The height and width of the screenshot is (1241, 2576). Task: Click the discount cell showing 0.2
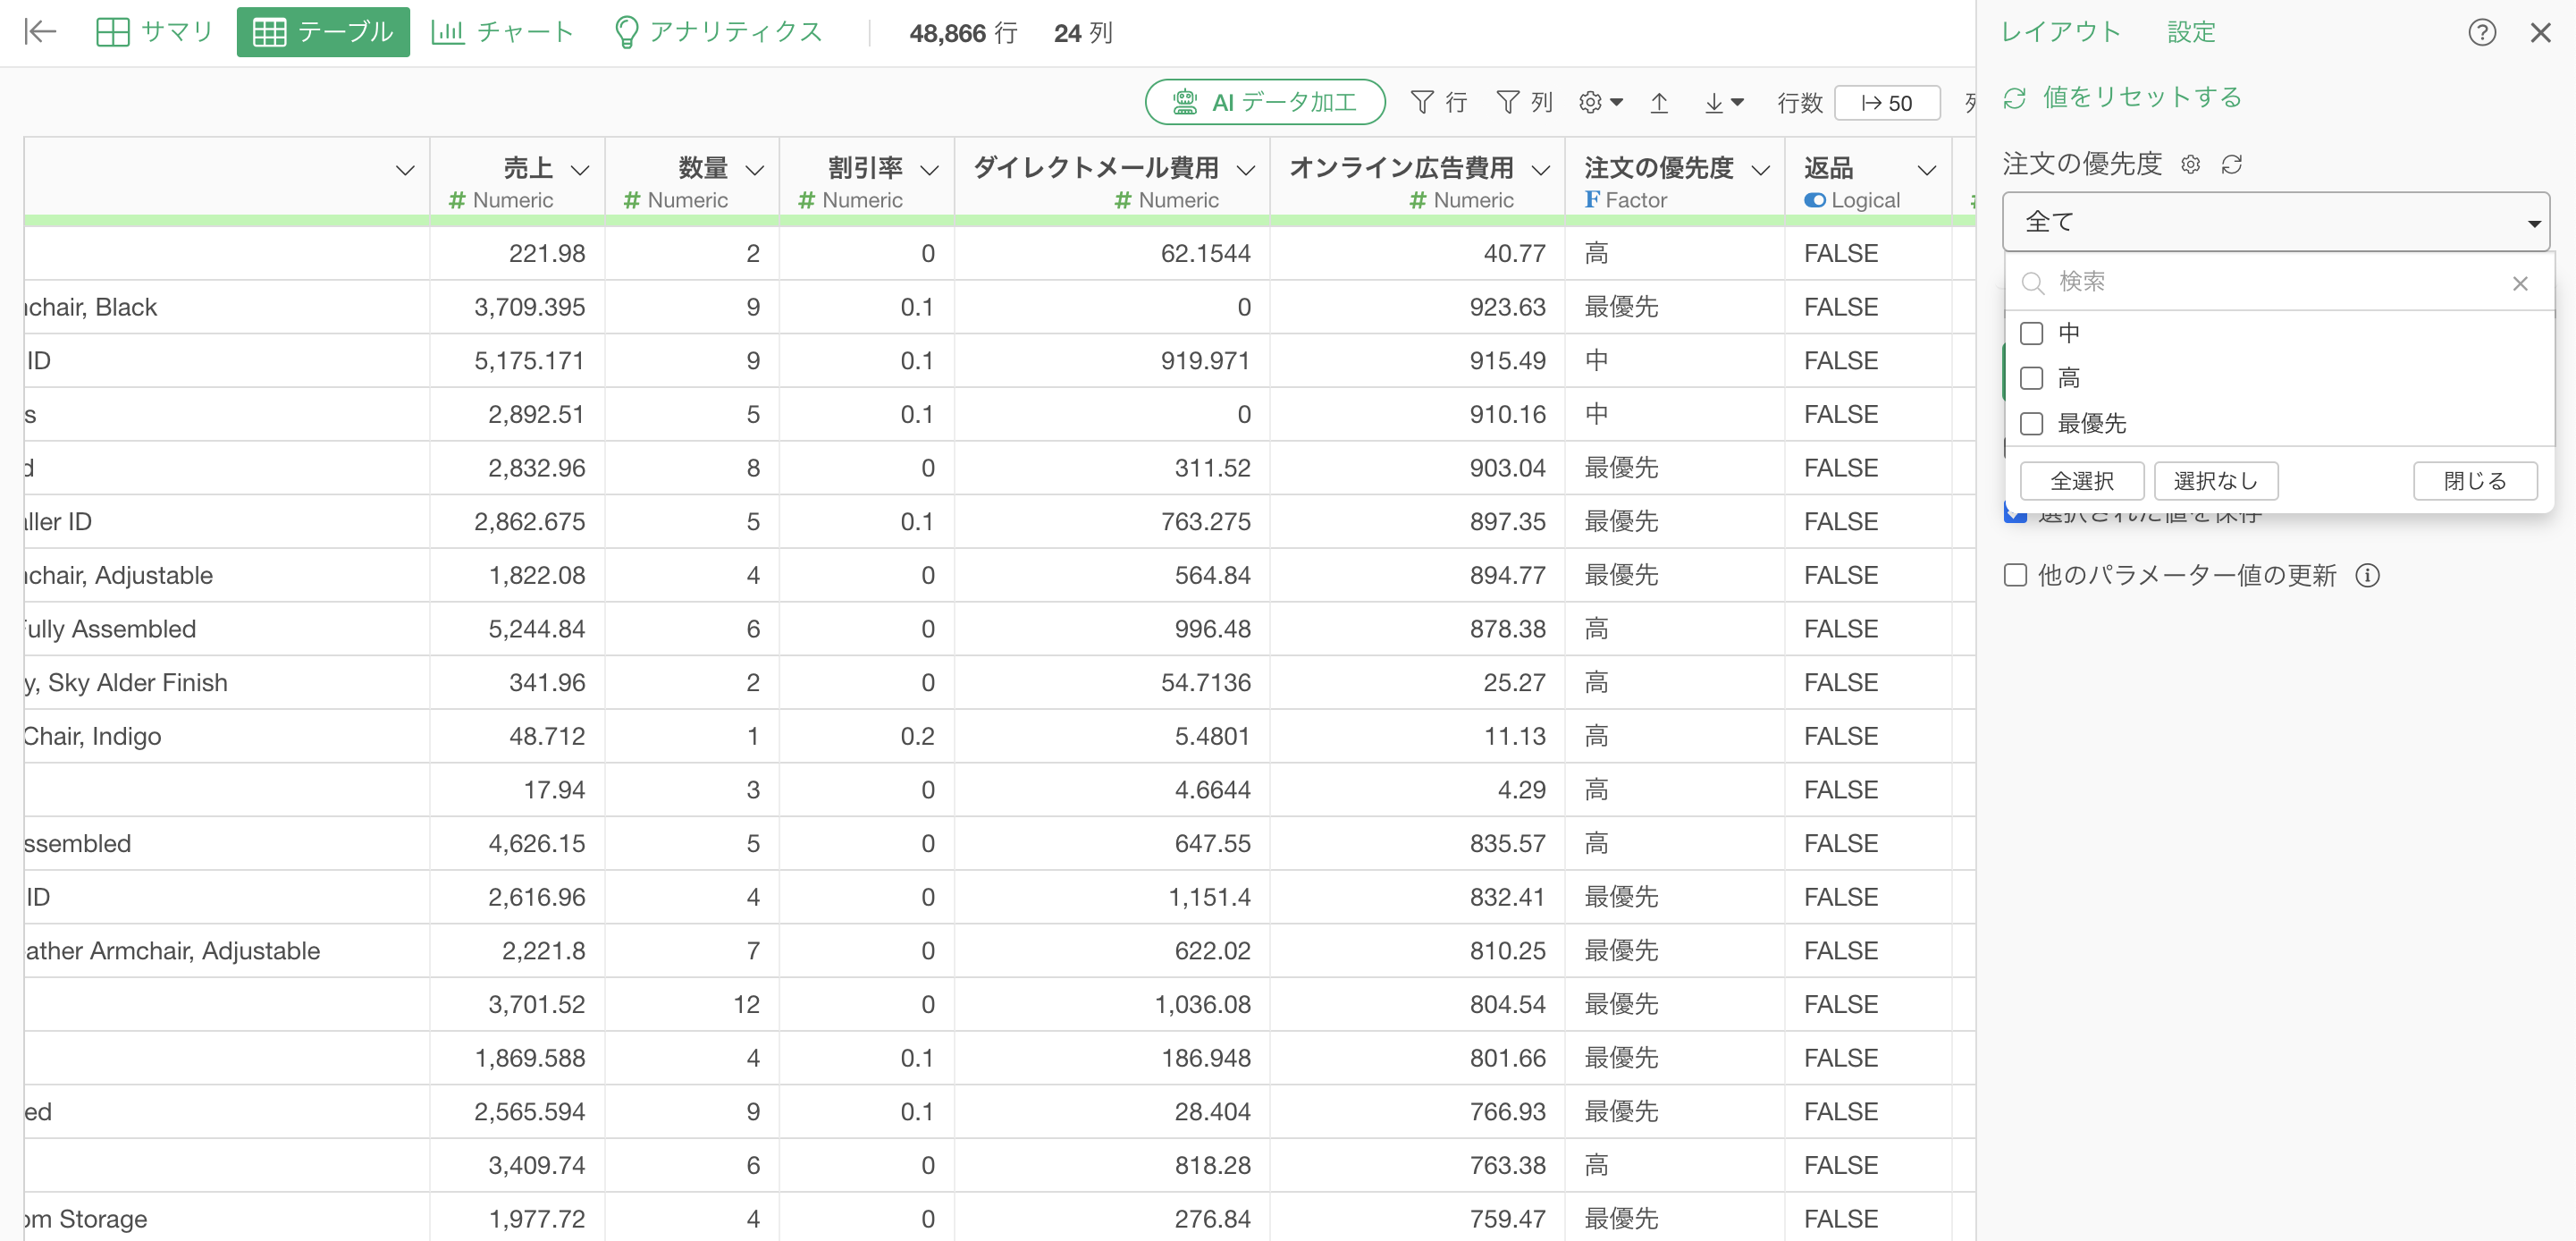pyautogui.click(x=866, y=737)
